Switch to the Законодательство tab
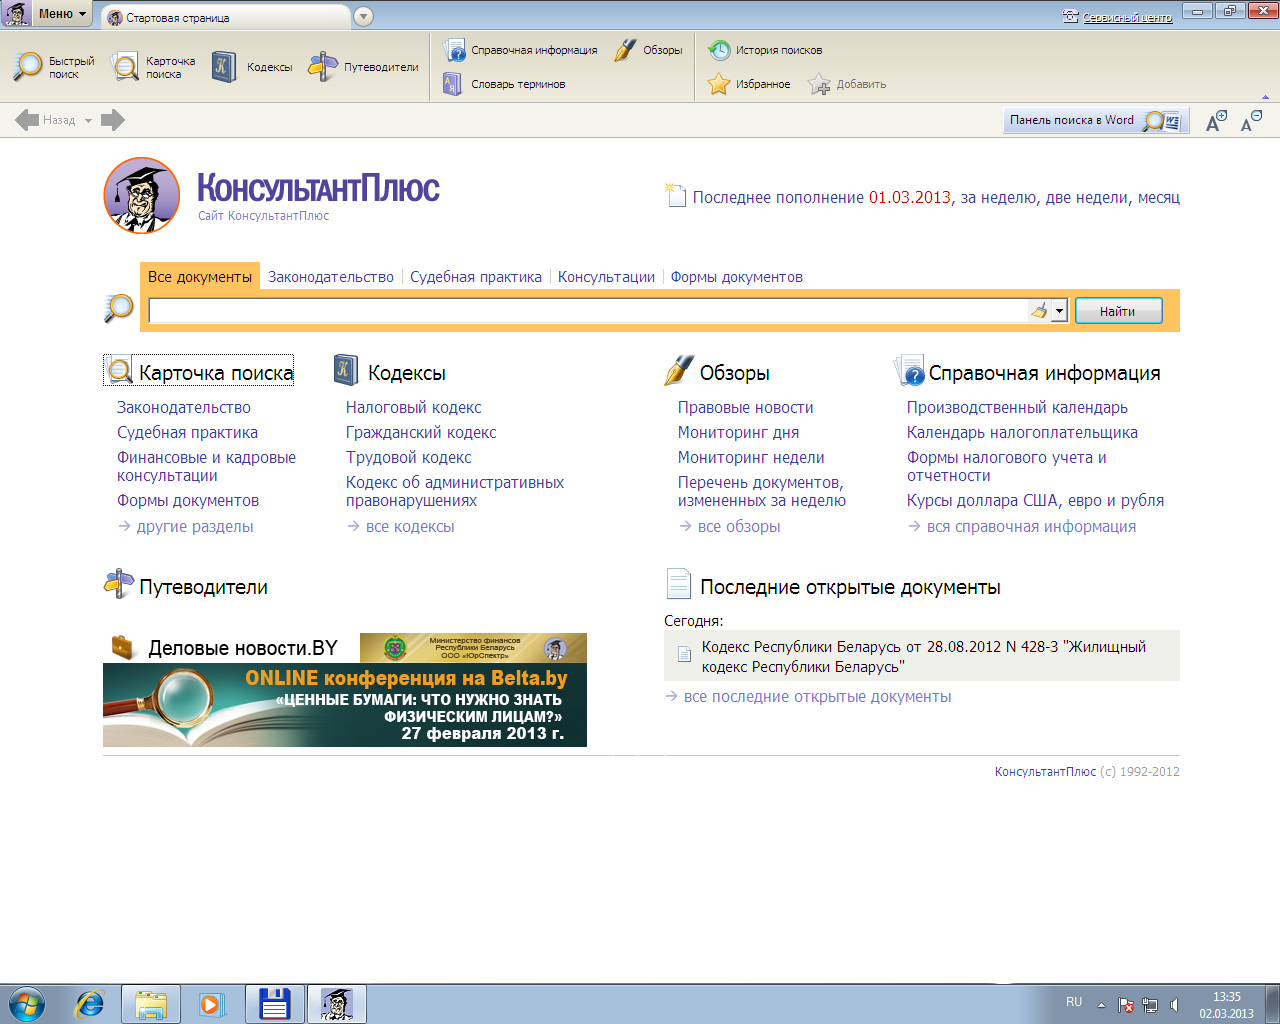Image resolution: width=1280 pixels, height=1024 pixels. pyautogui.click(x=331, y=277)
